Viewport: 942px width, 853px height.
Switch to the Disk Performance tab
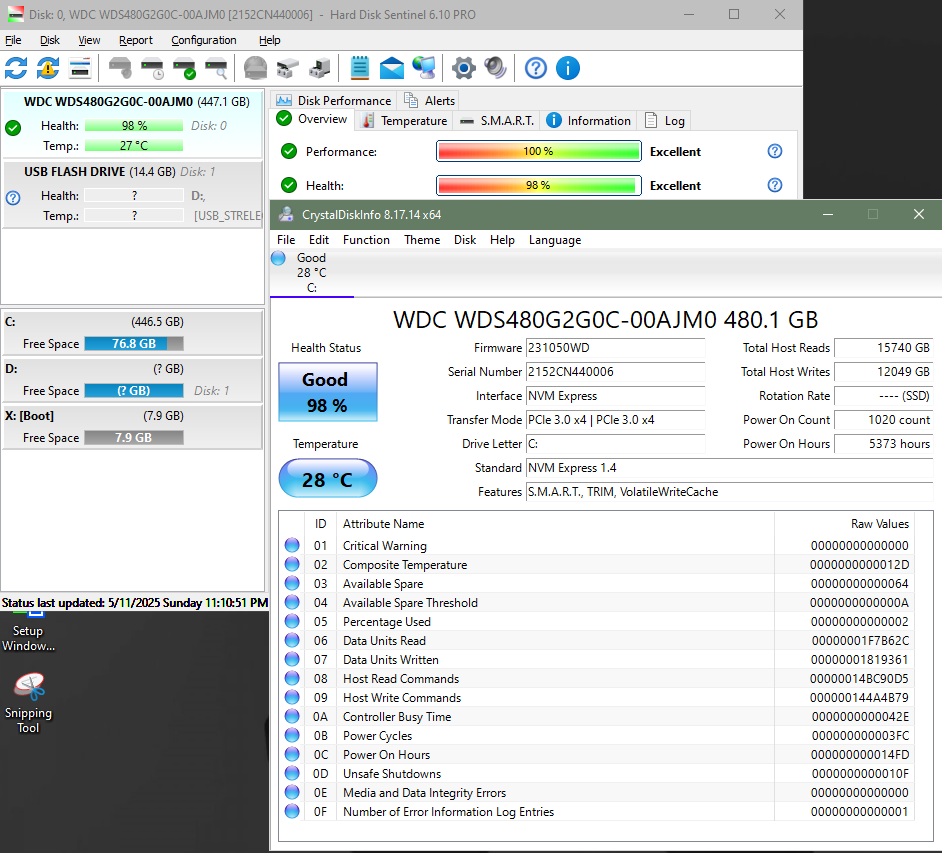pyautogui.click(x=334, y=100)
